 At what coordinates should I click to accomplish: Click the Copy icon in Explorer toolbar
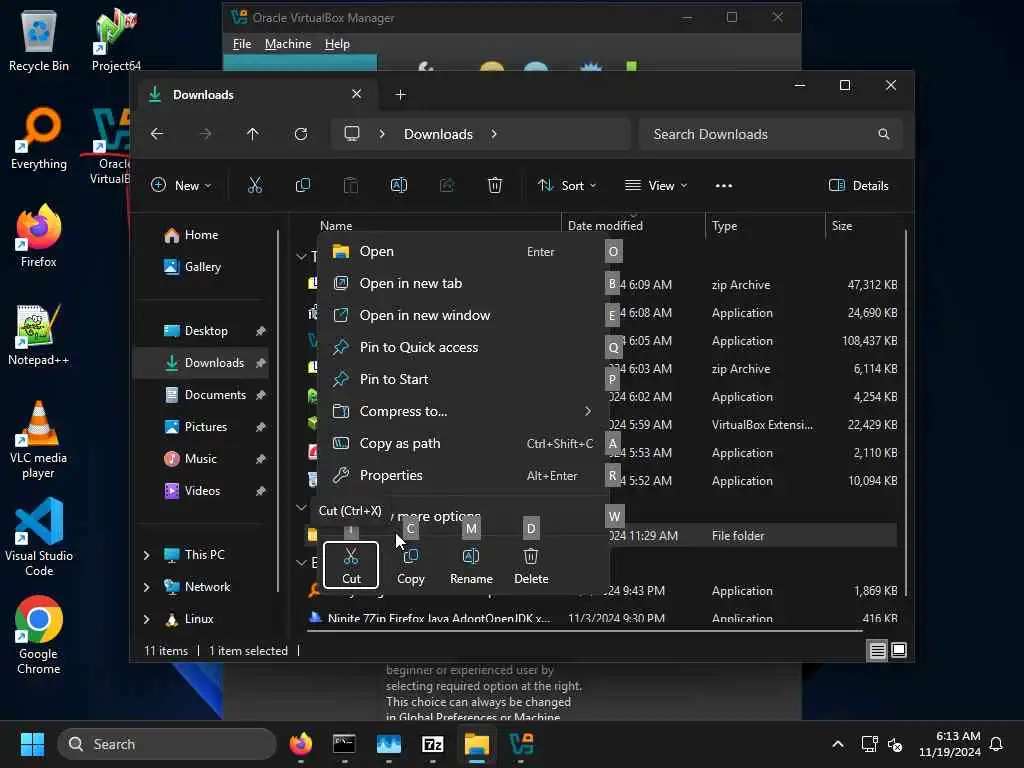pos(303,185)
